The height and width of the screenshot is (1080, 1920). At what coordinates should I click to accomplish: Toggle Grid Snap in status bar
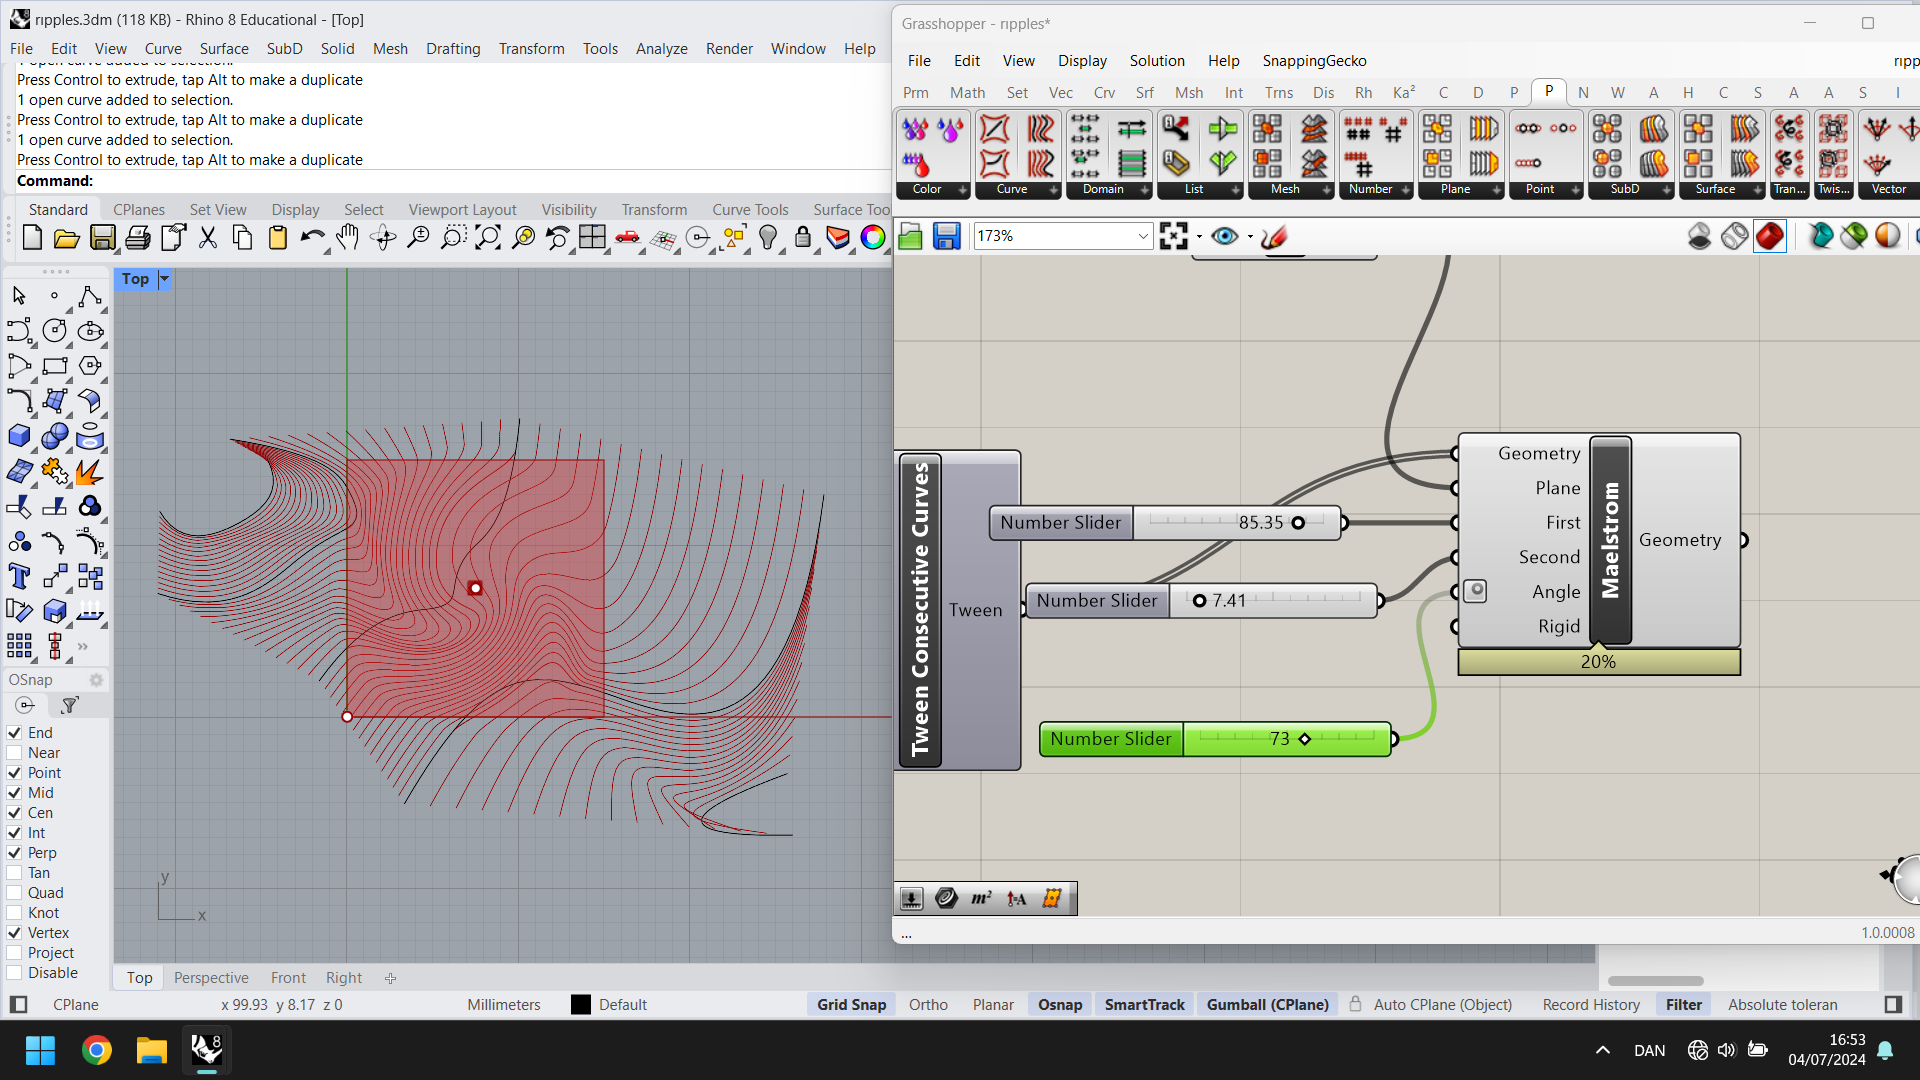[x=851, y=1005]
